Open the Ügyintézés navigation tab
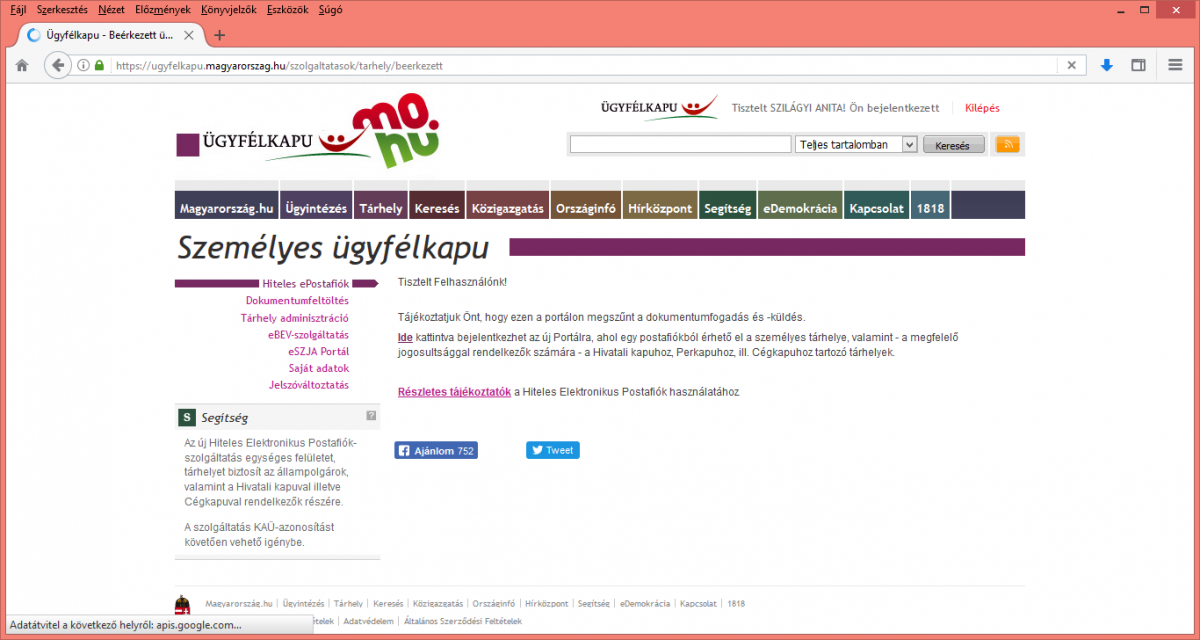1200x640 pixels. (316, 204)
